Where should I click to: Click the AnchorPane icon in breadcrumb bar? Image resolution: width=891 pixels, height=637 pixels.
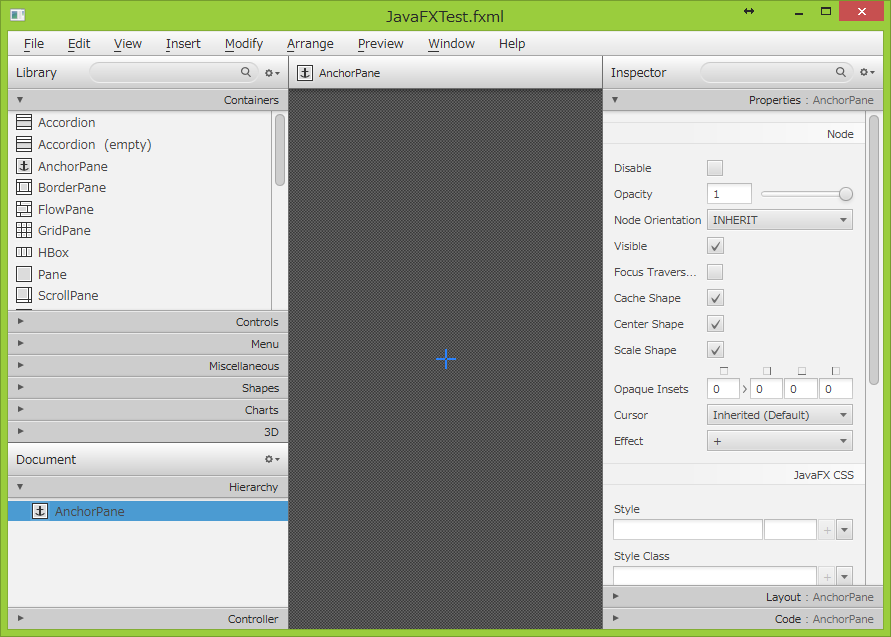click(305, 73)
